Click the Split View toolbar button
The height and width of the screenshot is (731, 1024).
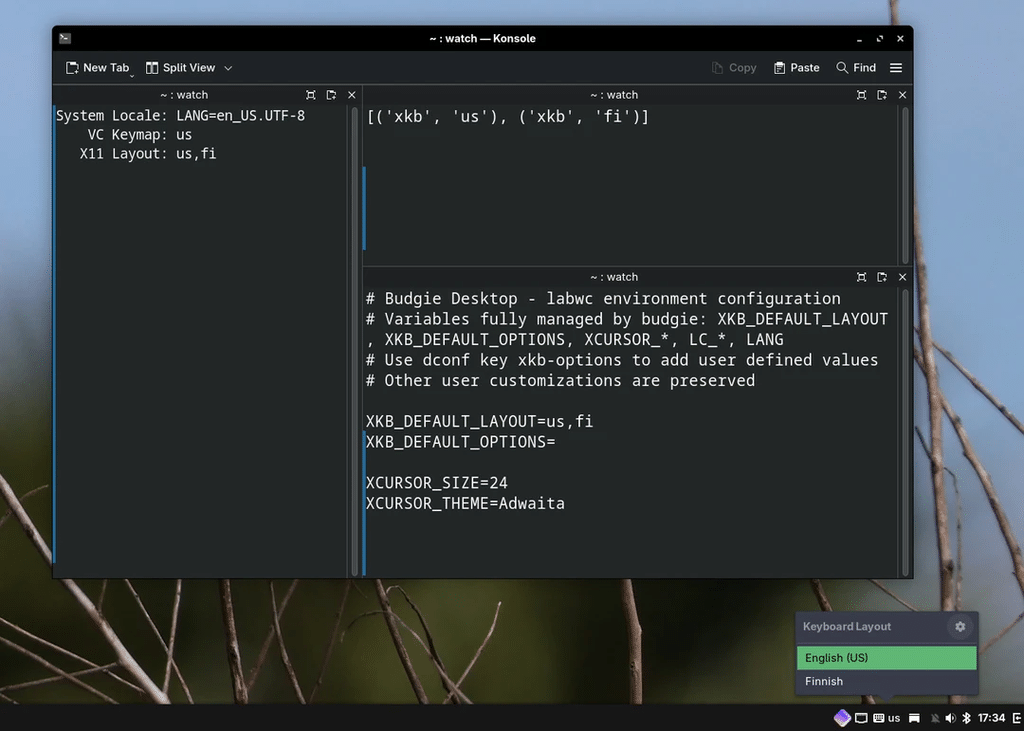tap(180, 68)
